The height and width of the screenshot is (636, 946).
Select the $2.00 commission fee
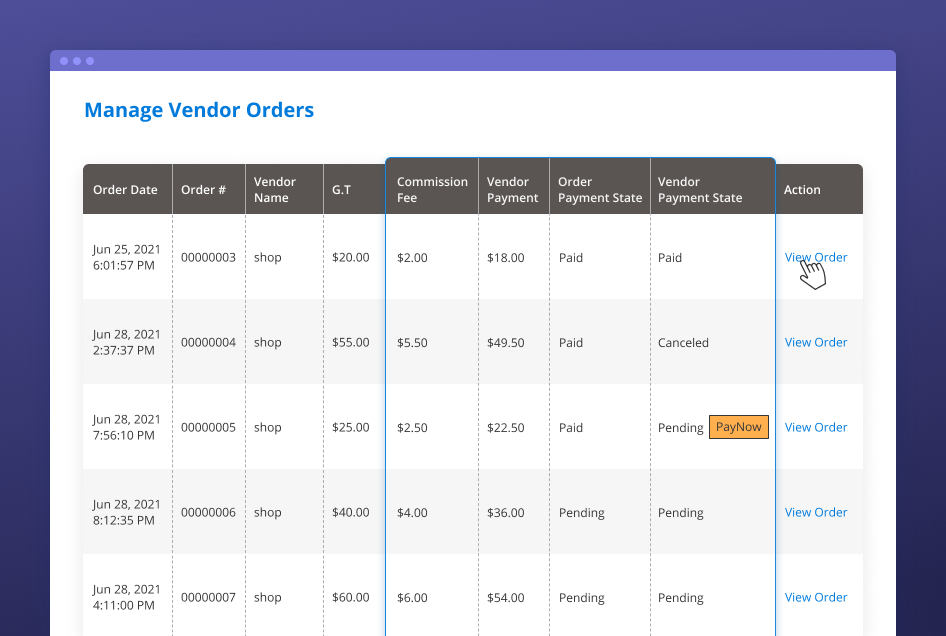pyautogui.click(x=412, y=258)
